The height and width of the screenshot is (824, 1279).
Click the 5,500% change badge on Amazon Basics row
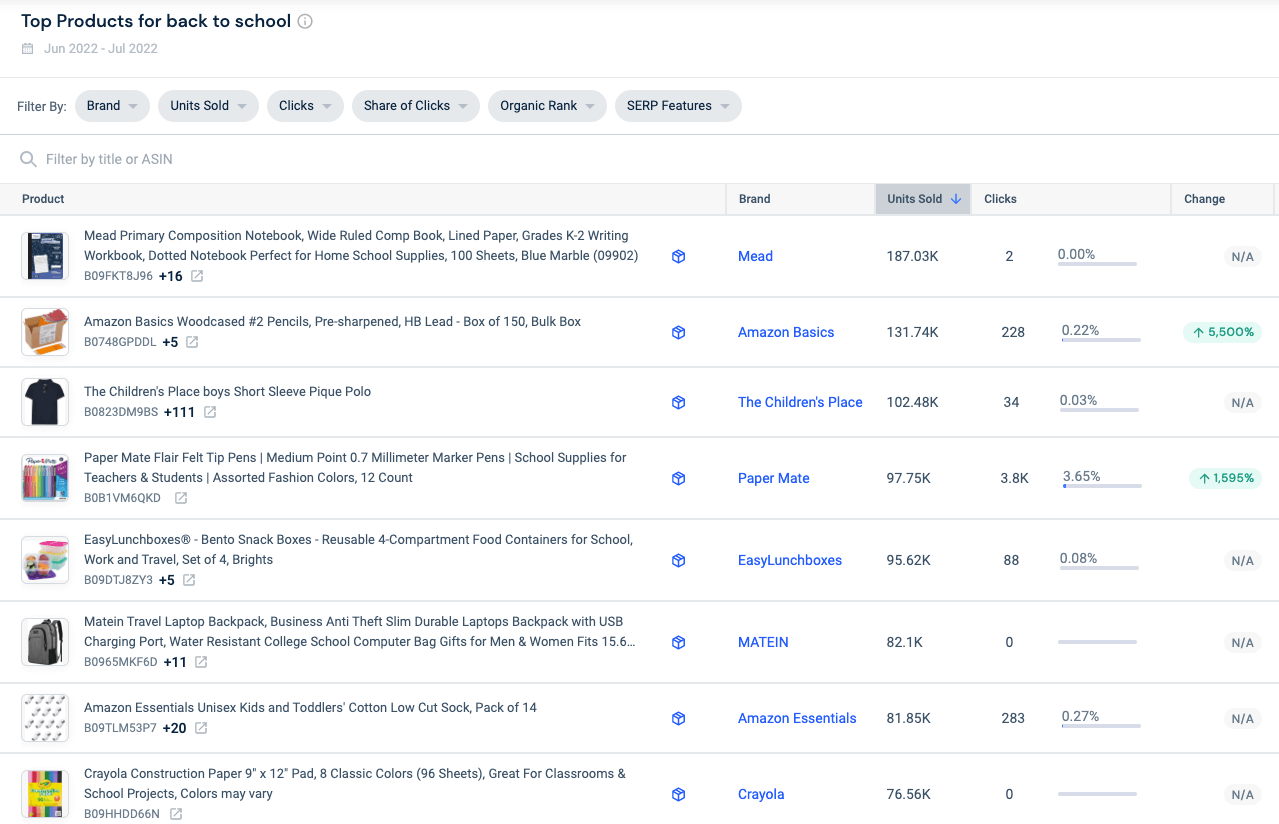coord(1222,332)
